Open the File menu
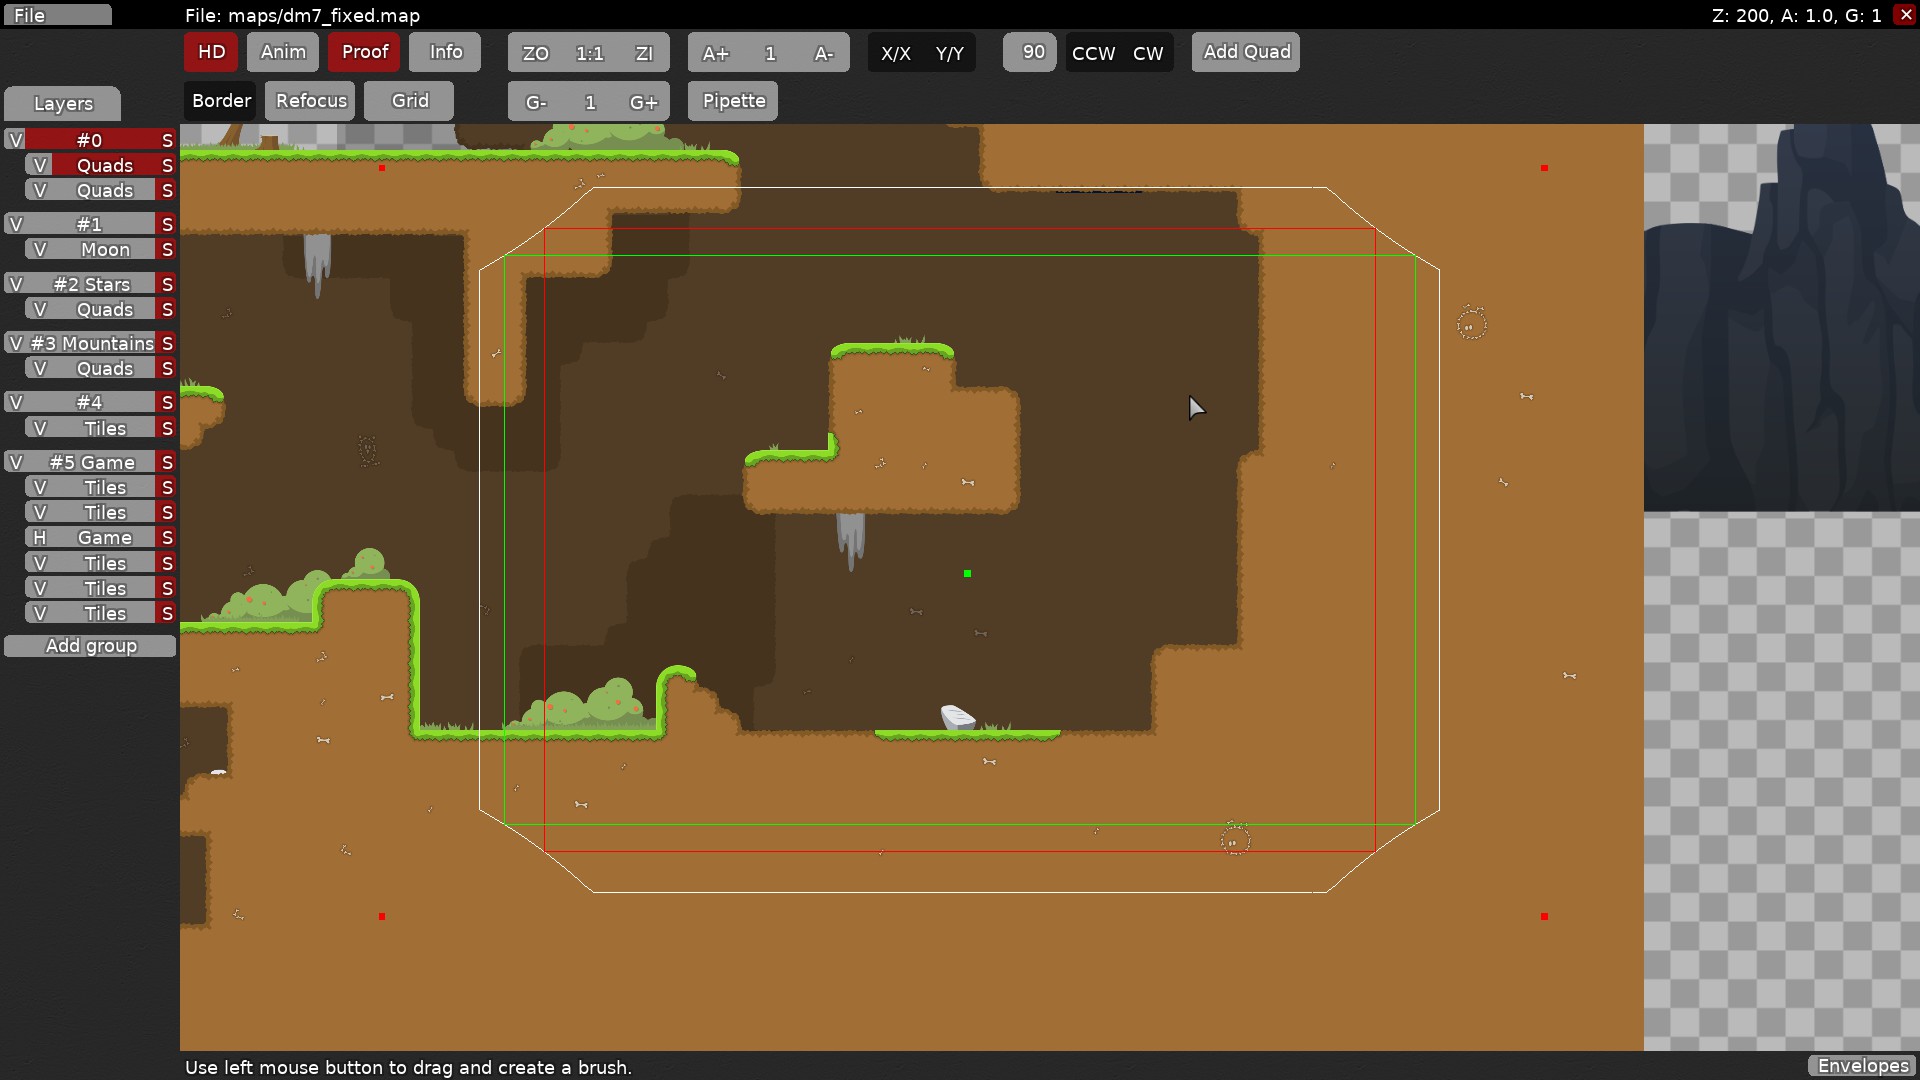The width and height of the screenshot is (1920, 1080). click(57, 15)
